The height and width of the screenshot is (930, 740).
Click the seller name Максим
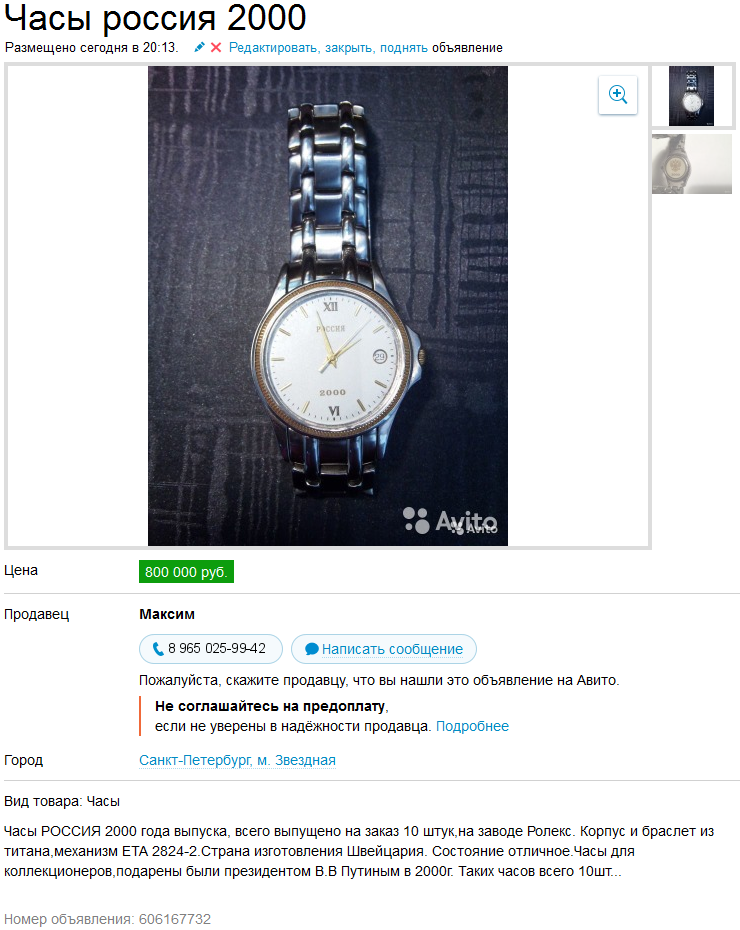point(167,614)
